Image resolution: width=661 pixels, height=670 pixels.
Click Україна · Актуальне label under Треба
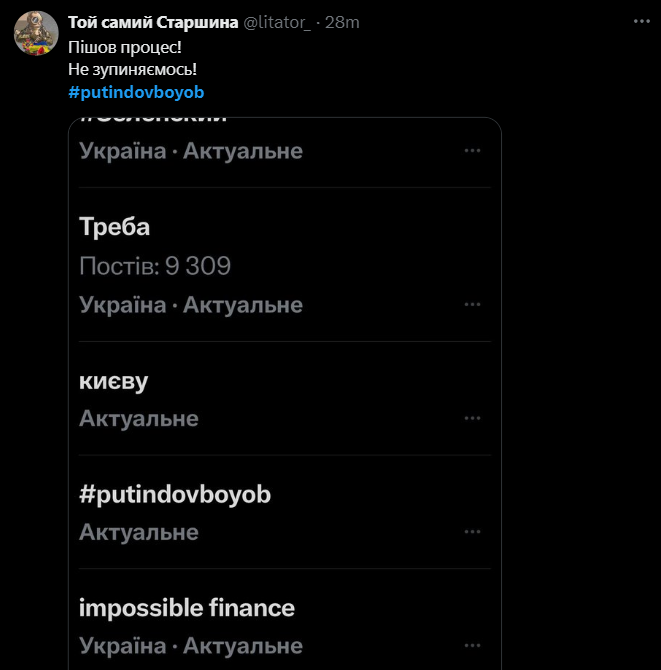190,304
